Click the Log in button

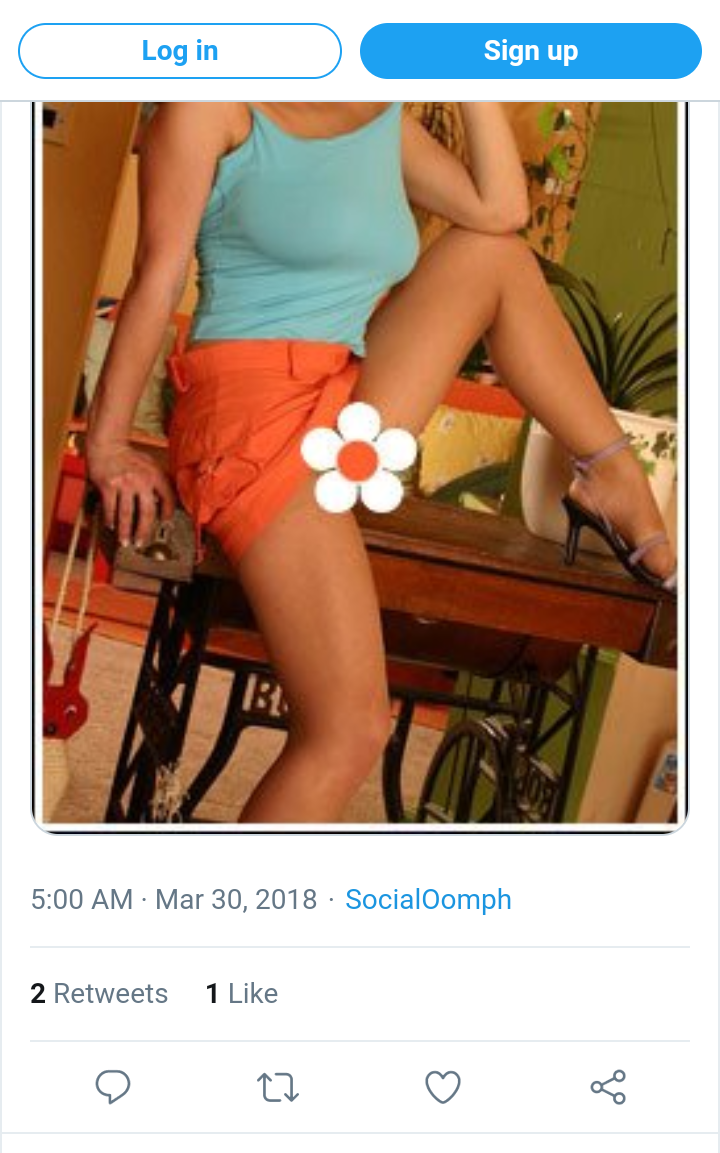tap(180, 51)
